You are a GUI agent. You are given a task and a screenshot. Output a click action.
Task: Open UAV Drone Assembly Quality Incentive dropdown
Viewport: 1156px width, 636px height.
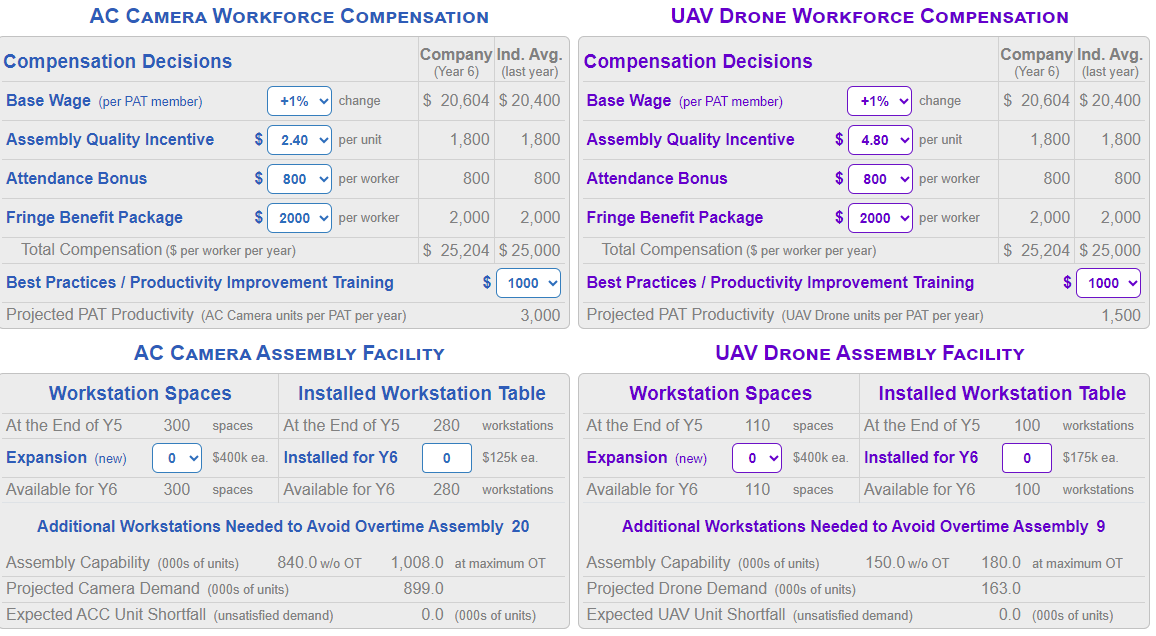pyautogui.click(x=880, y=140)
